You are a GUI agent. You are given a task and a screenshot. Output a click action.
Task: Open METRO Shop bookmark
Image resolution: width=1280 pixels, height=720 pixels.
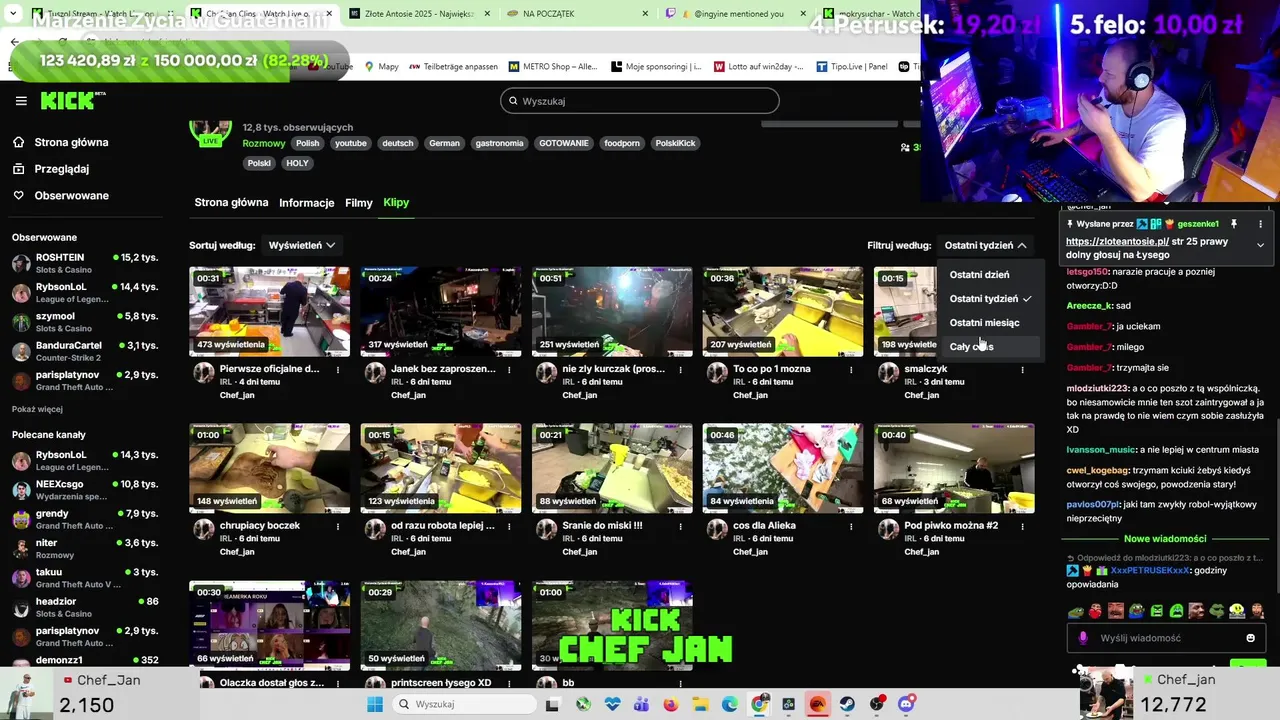pos(552,67)
